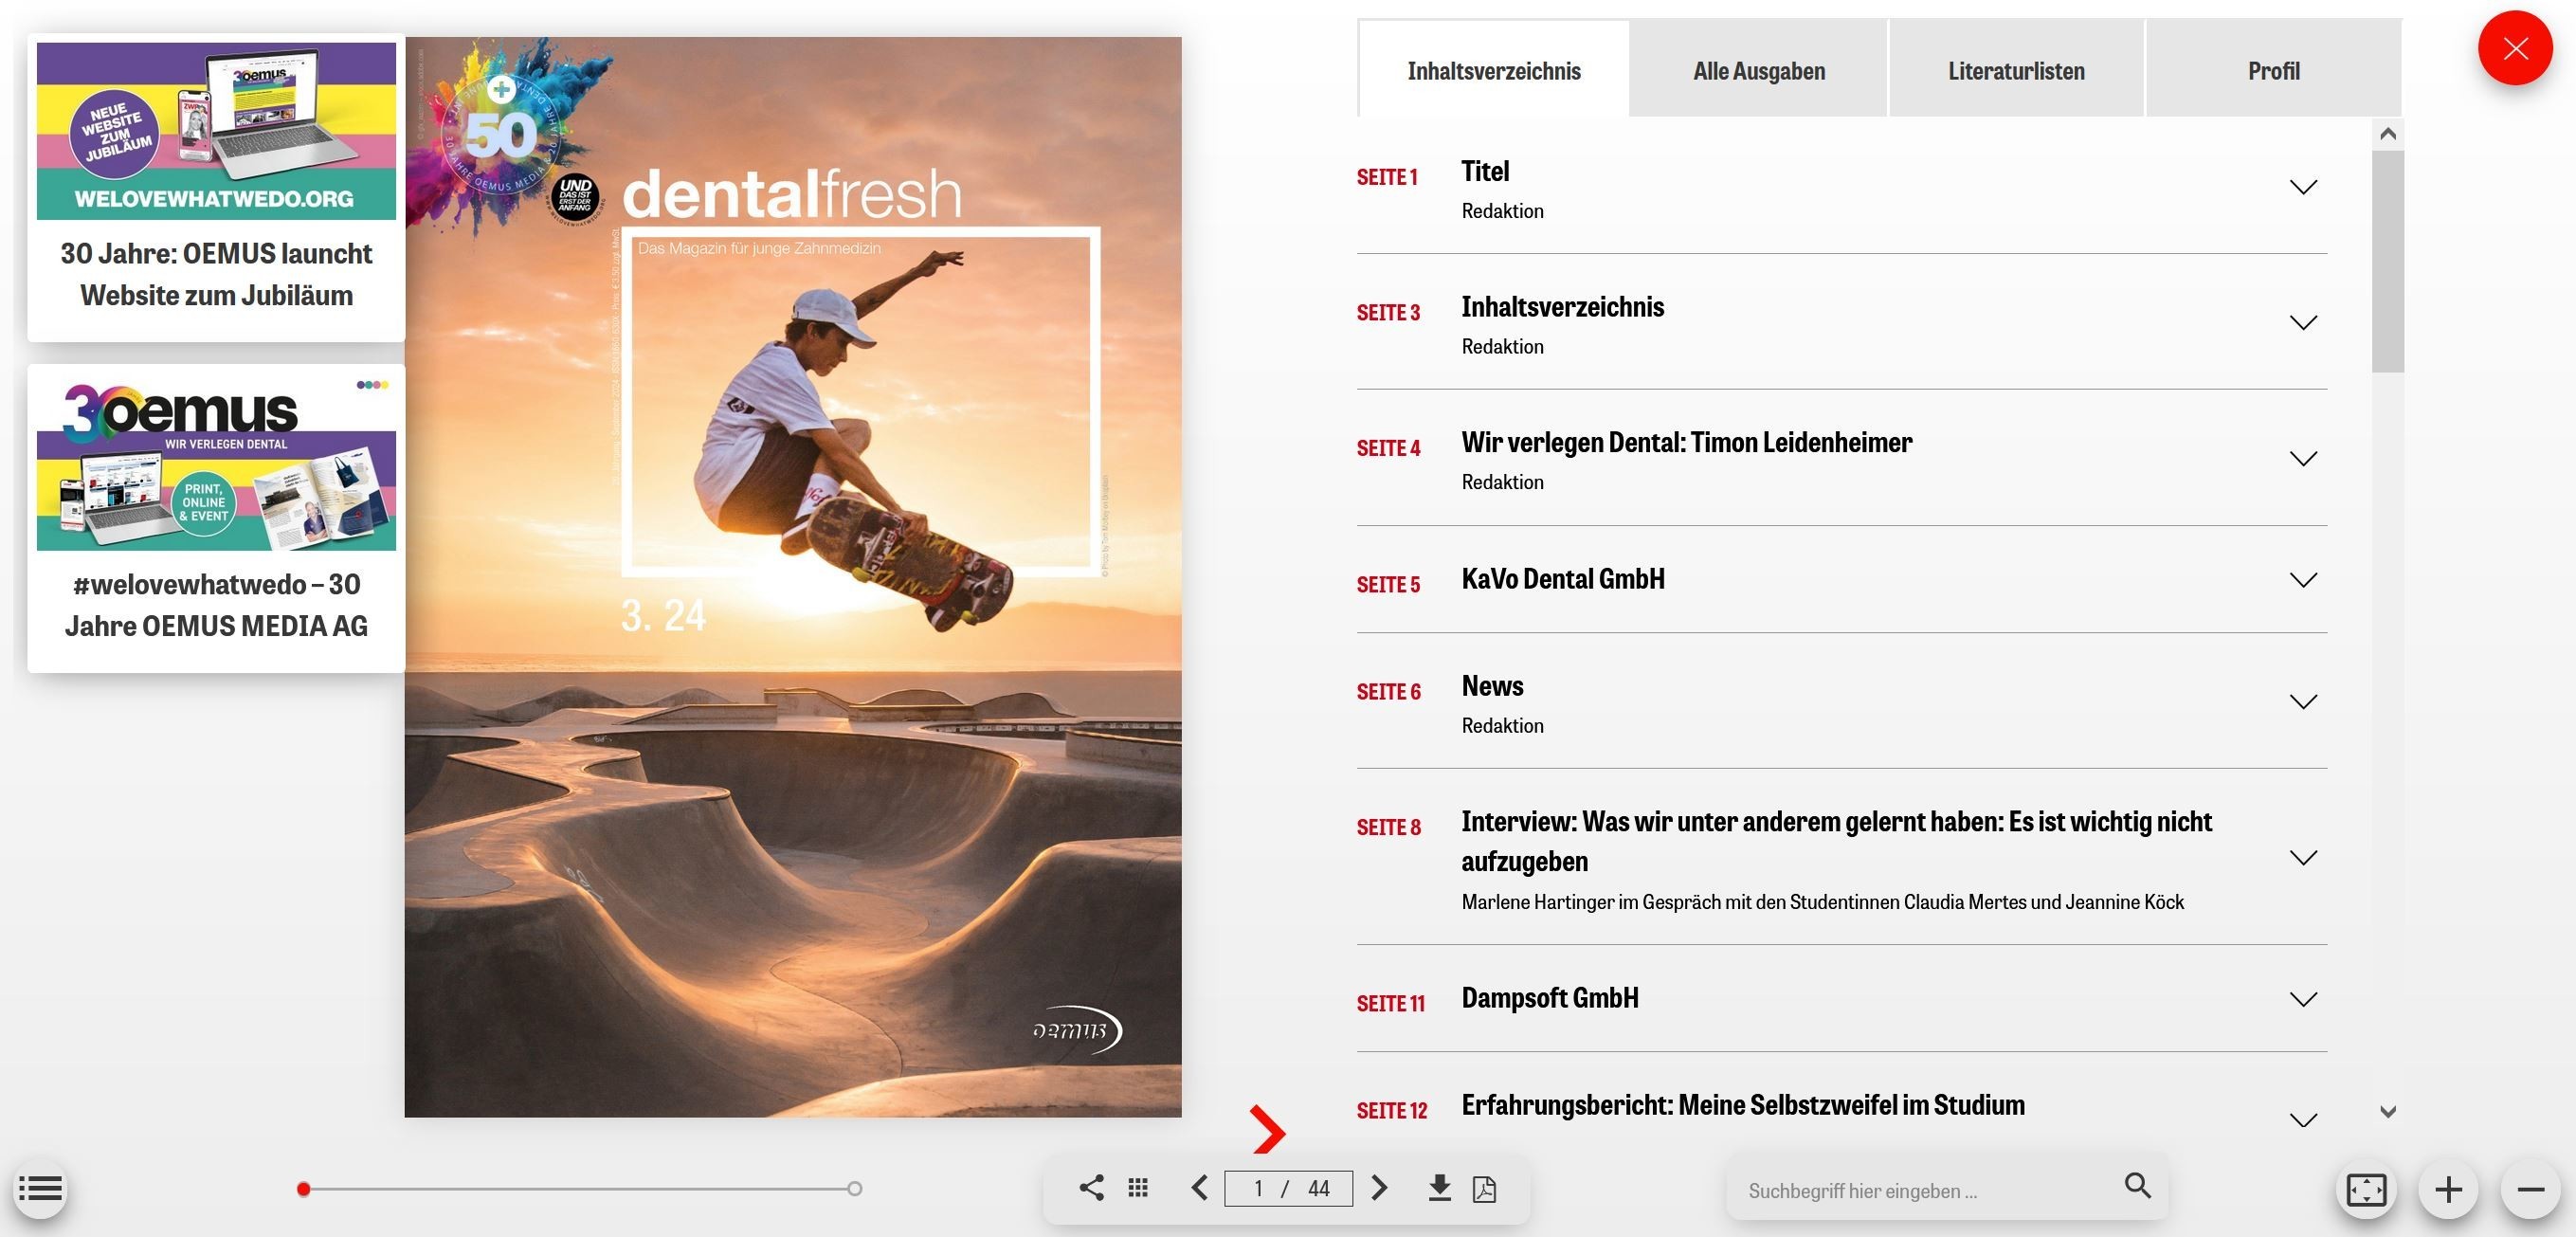
Task: Open the list menu icon at bottom left
Action: click(x=40, y=1189)
